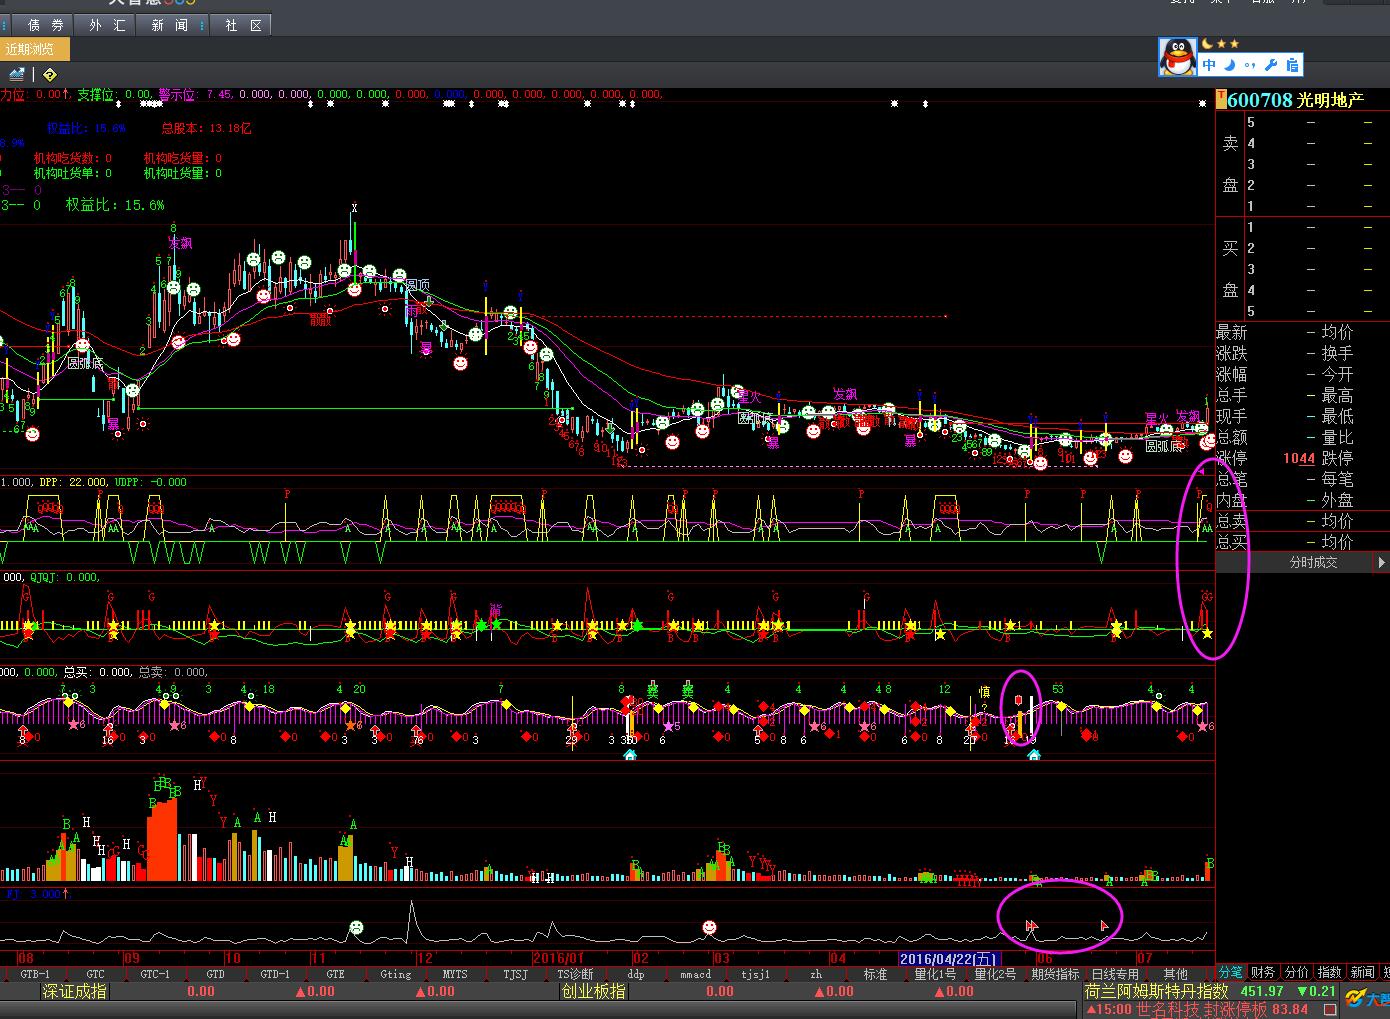Switch to TJSJ indicator tab
The height and width of the screenshot is (1019, 1390).
pos(515,973)
